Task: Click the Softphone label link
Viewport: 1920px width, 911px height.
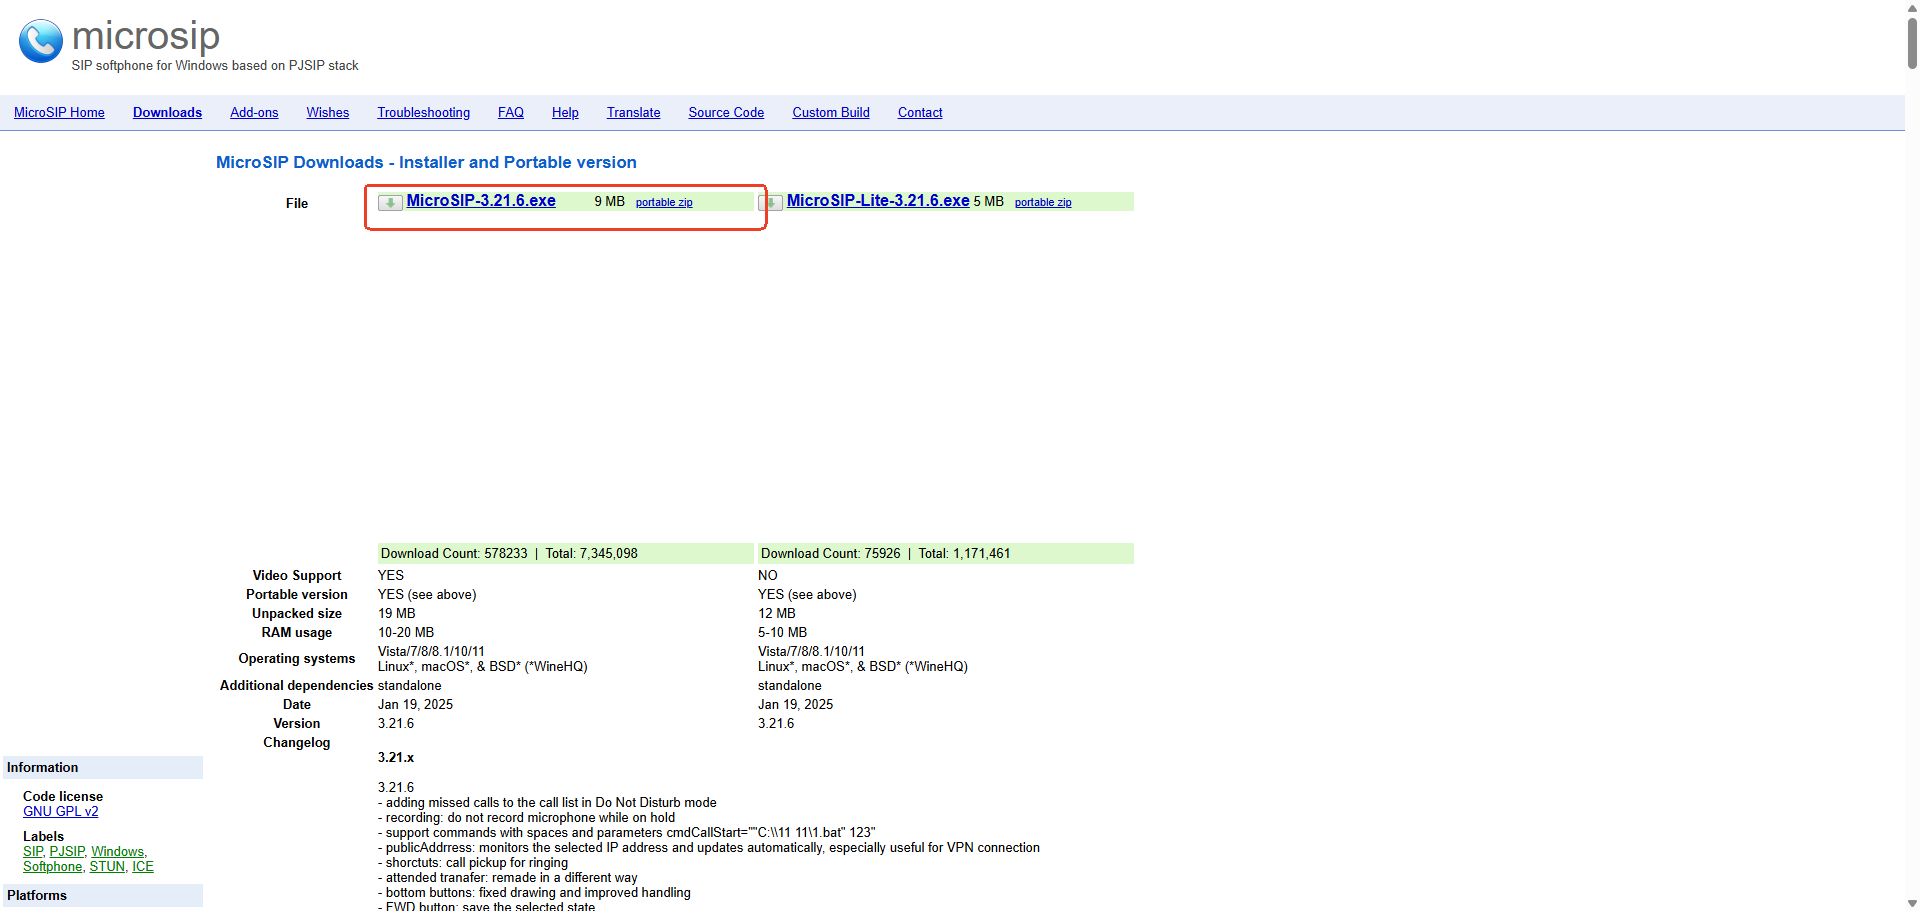Action: point(53,867)
